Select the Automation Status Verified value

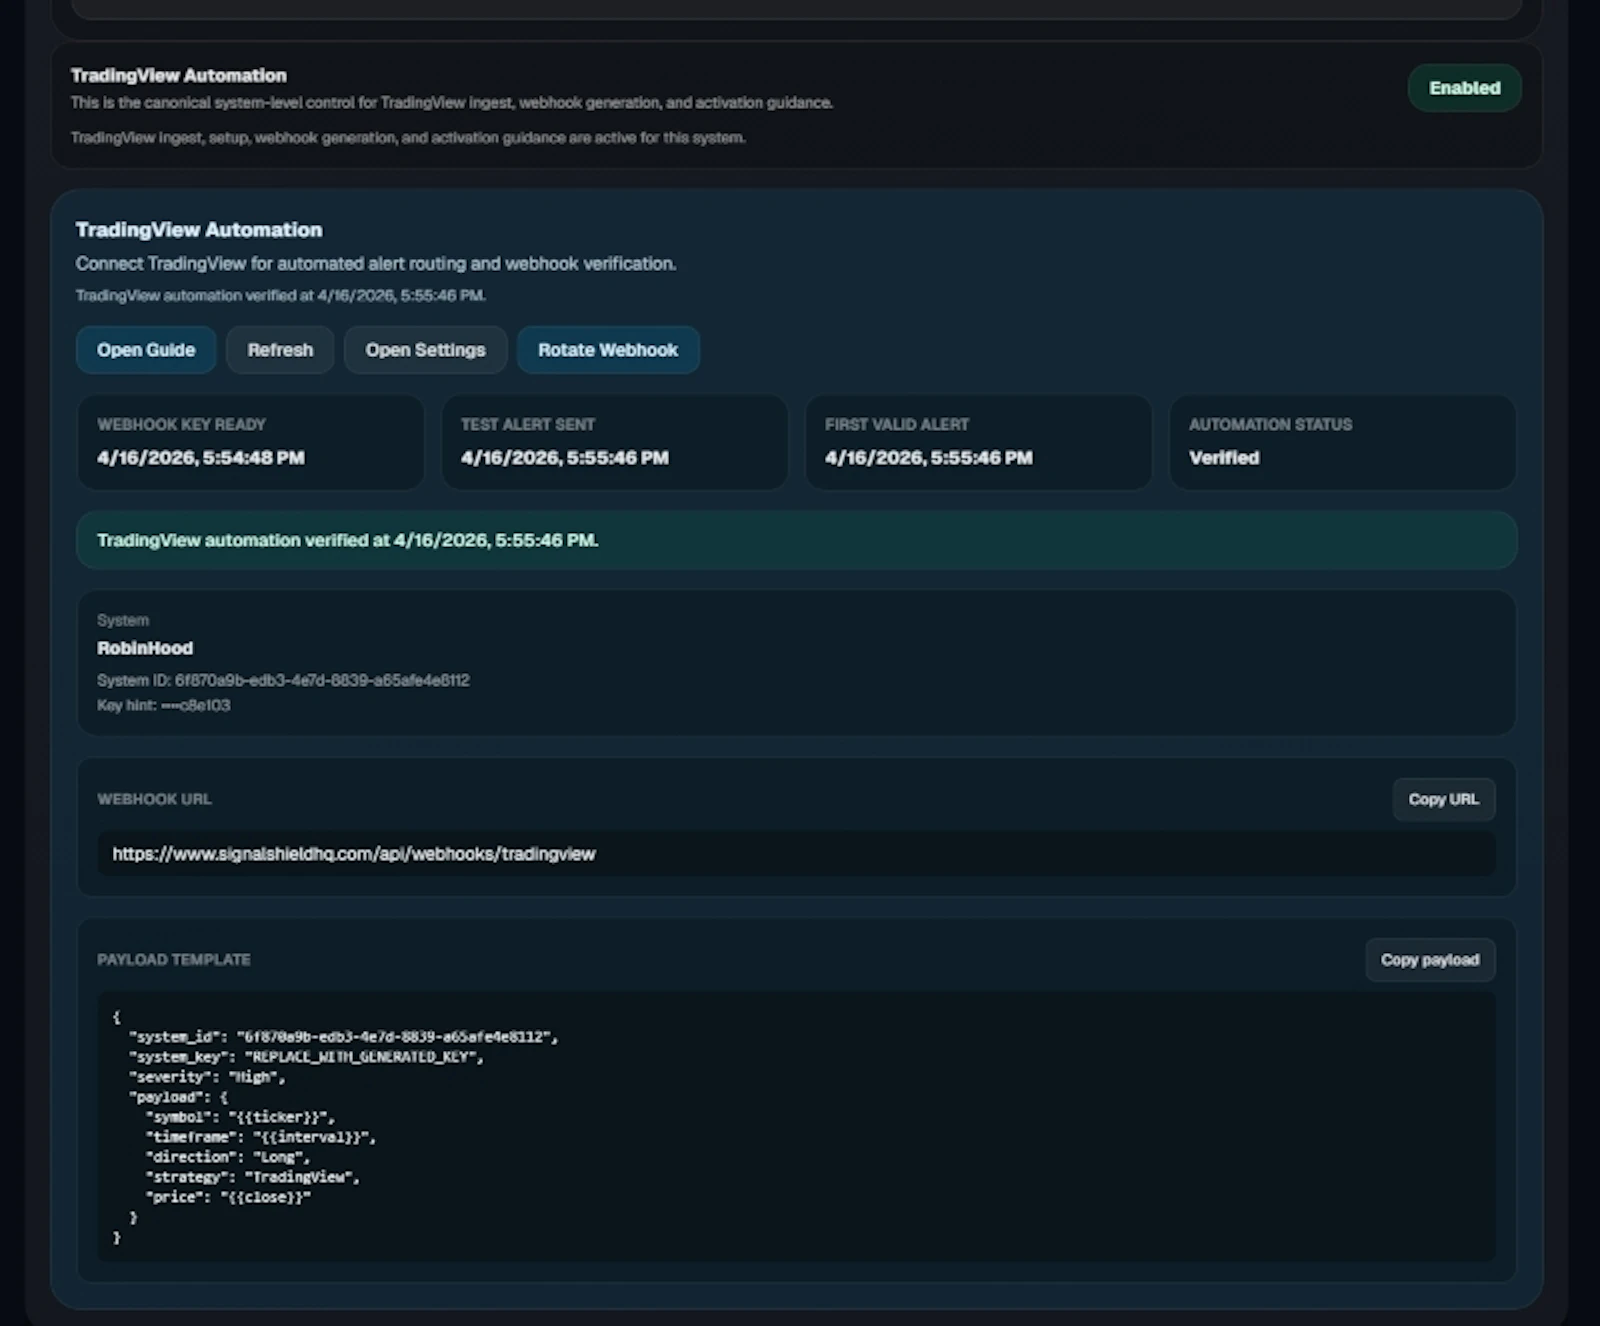tap(1224, 458)
